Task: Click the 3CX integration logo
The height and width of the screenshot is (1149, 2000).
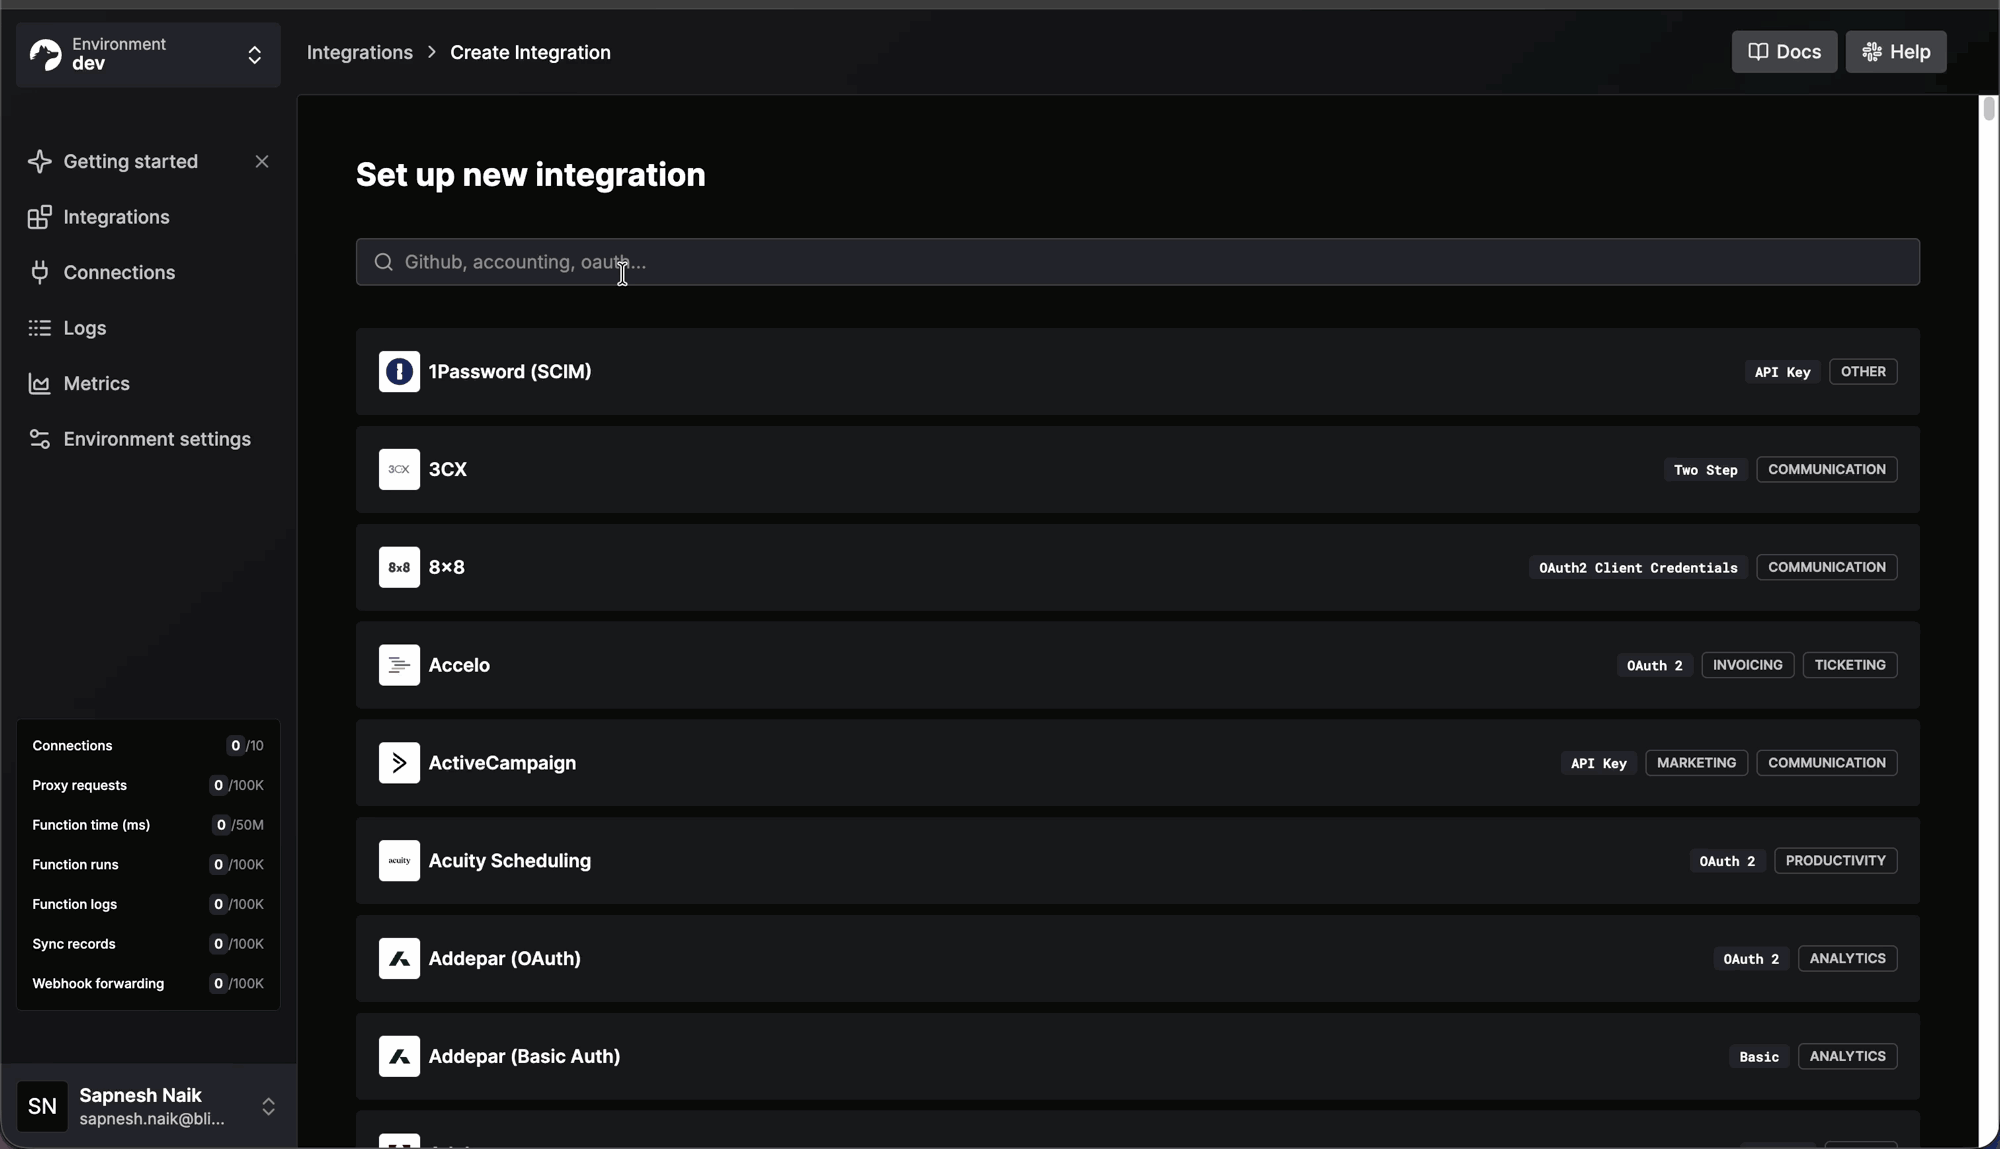Action: click(399, 470)
